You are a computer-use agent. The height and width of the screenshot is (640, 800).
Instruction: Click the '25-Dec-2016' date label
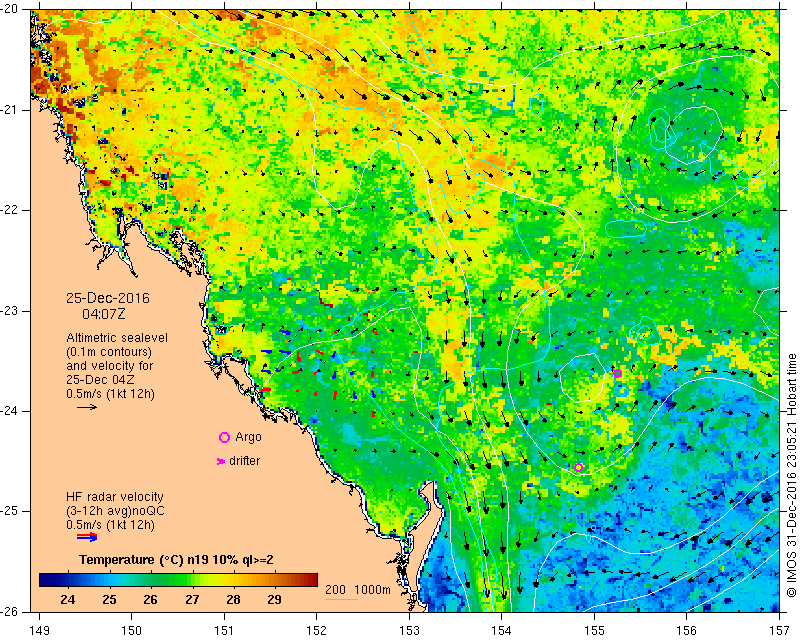click(108, 298)
